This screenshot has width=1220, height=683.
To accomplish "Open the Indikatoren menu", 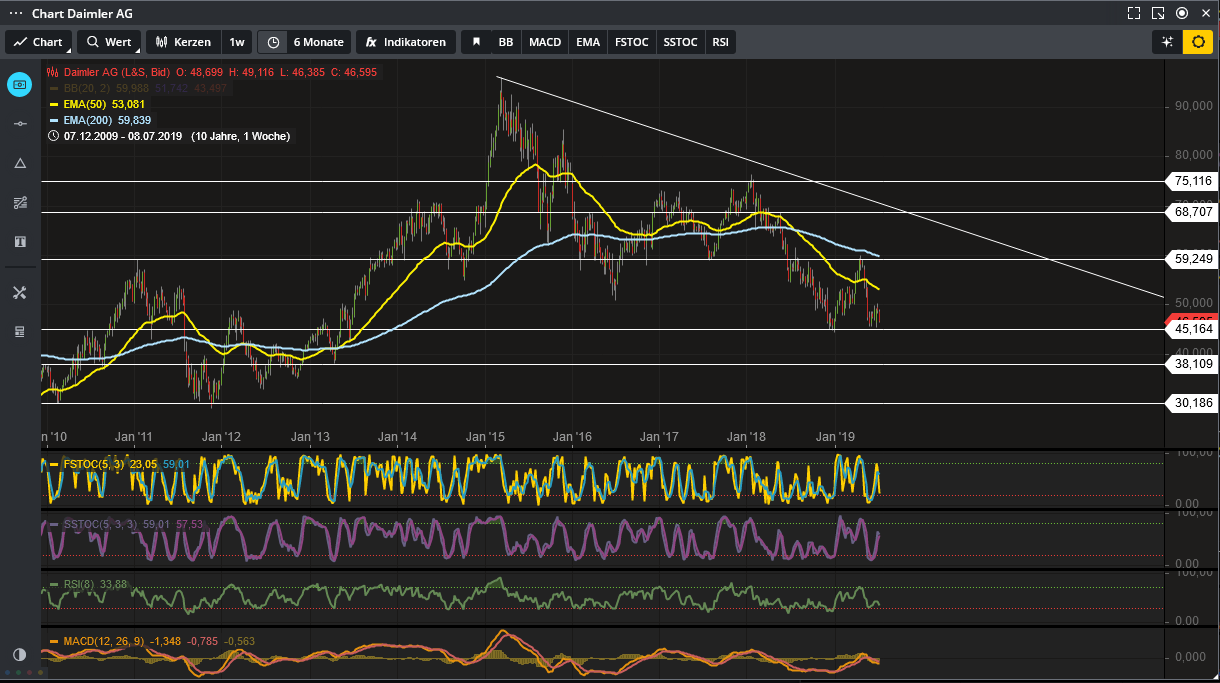I will tap(406, 42).
